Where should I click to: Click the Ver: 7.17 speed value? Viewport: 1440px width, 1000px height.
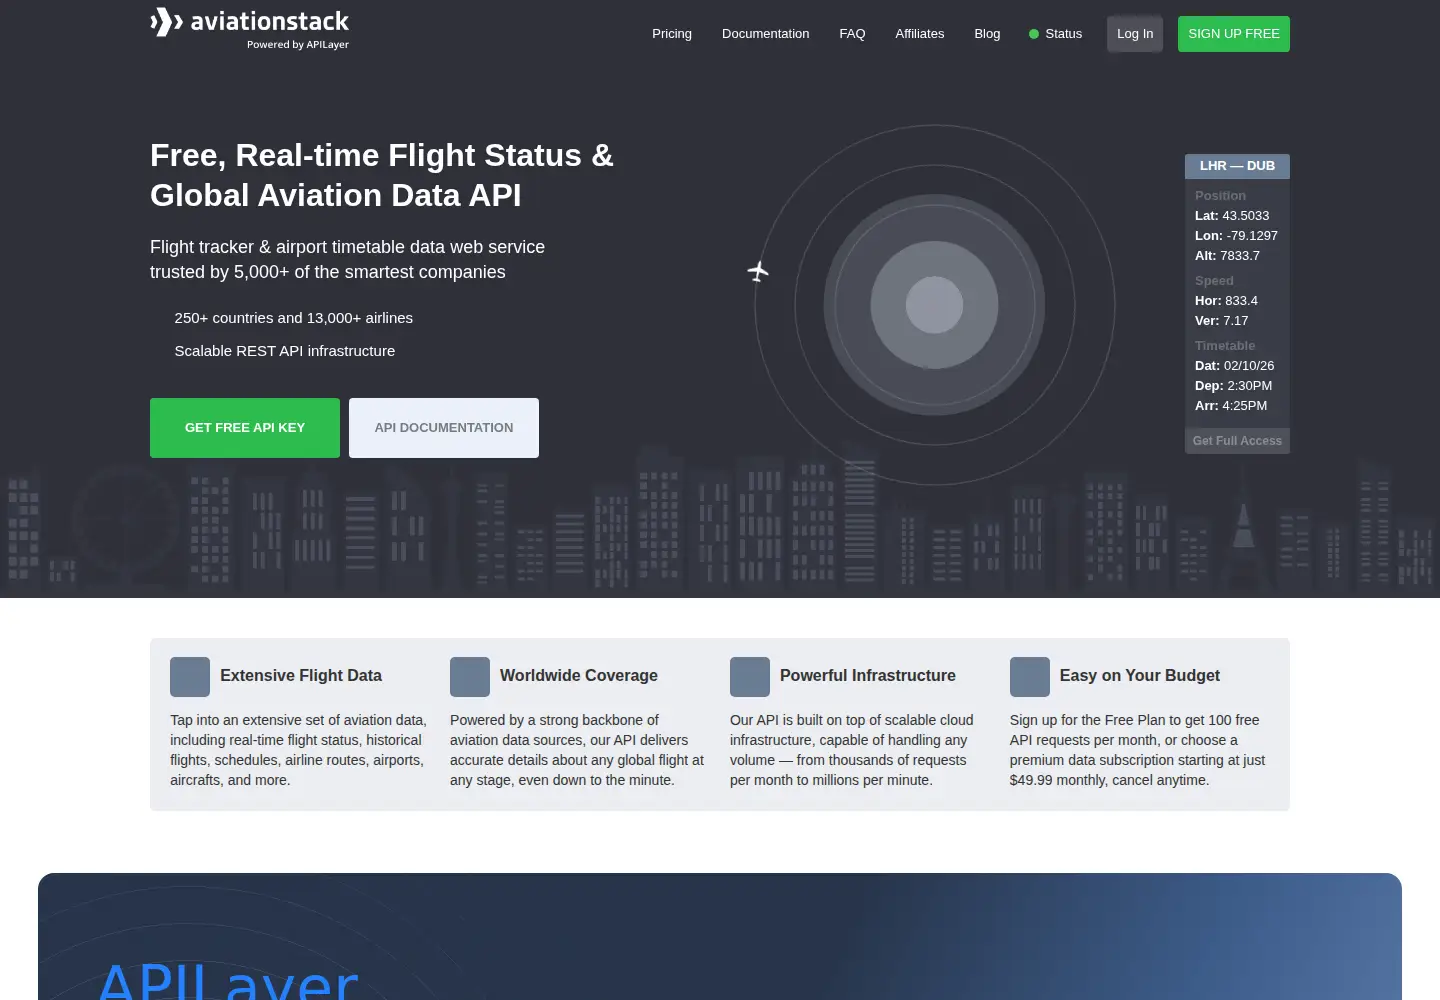(1222, 321)
